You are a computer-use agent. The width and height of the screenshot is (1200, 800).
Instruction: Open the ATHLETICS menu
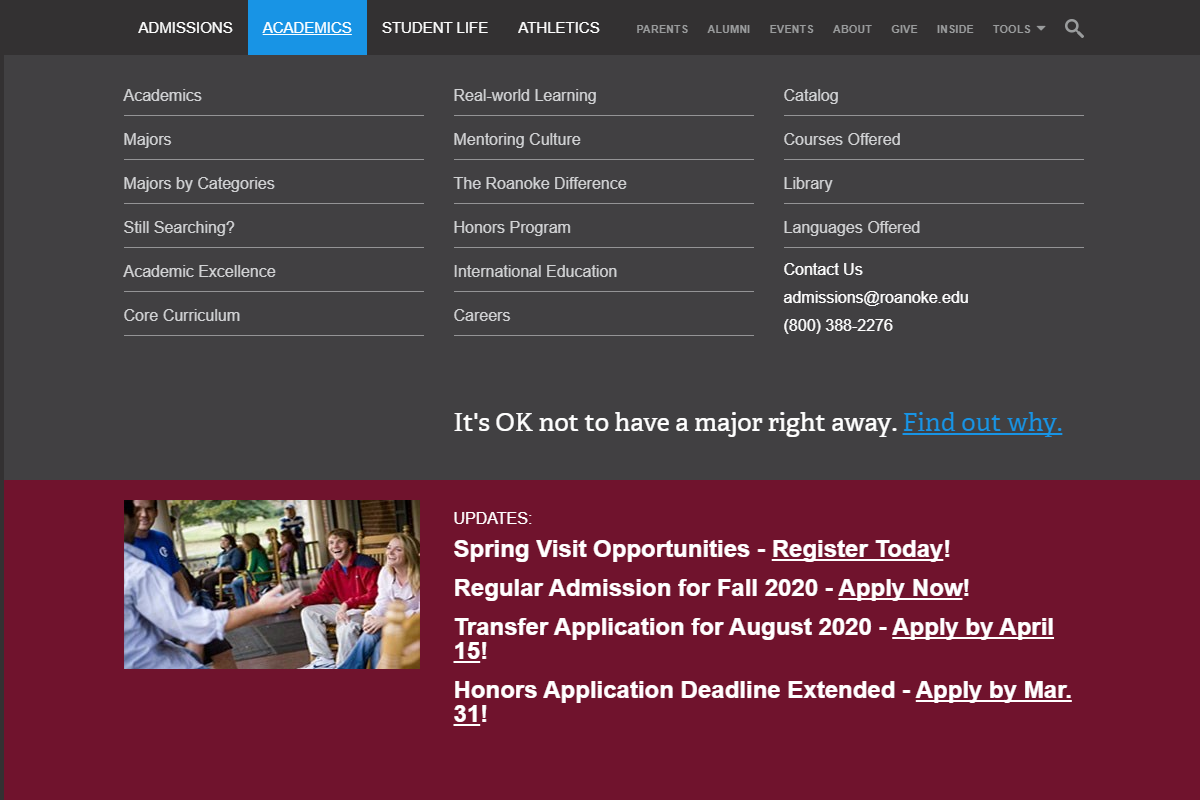[x=558, y=27]
